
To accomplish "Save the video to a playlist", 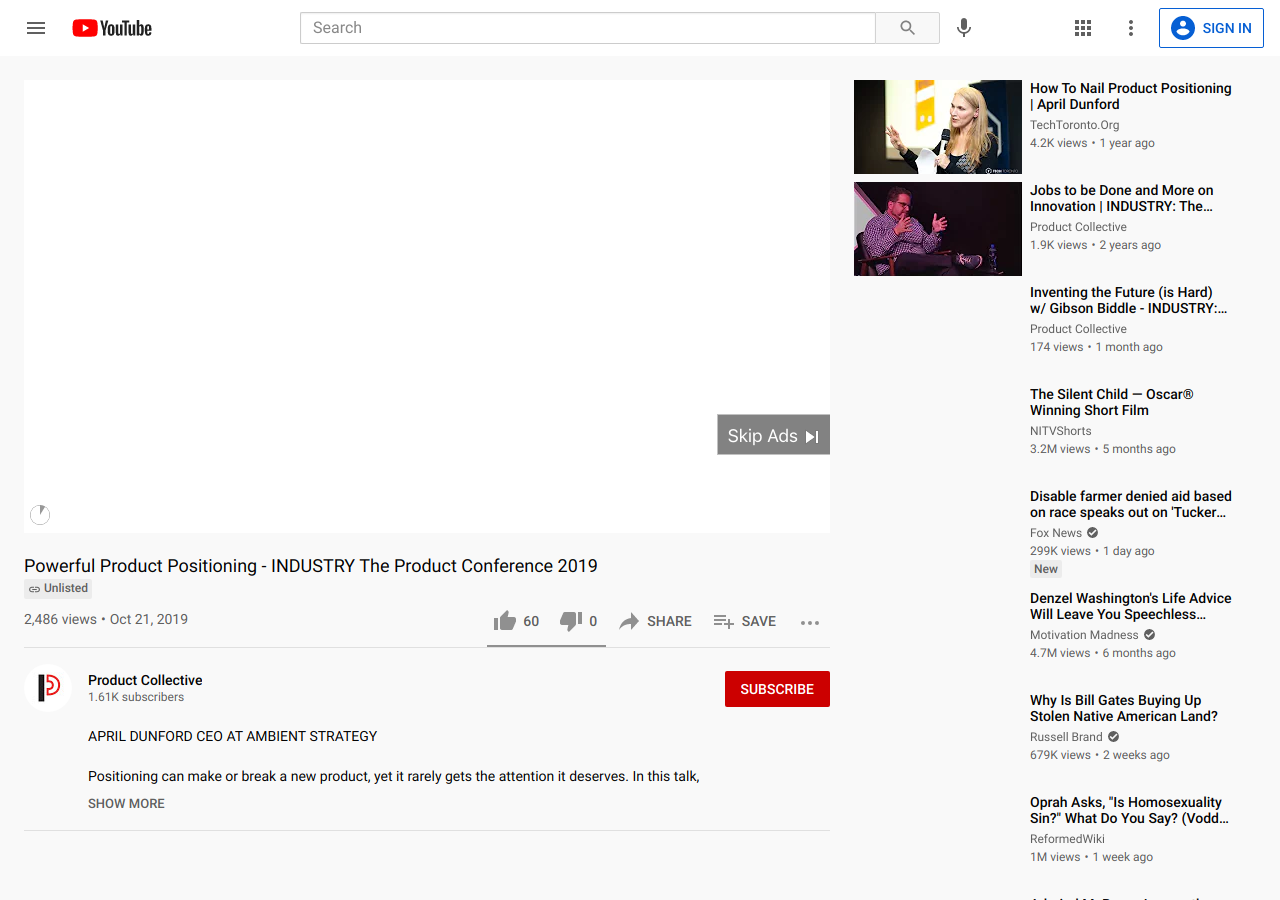I will (745, 622).
